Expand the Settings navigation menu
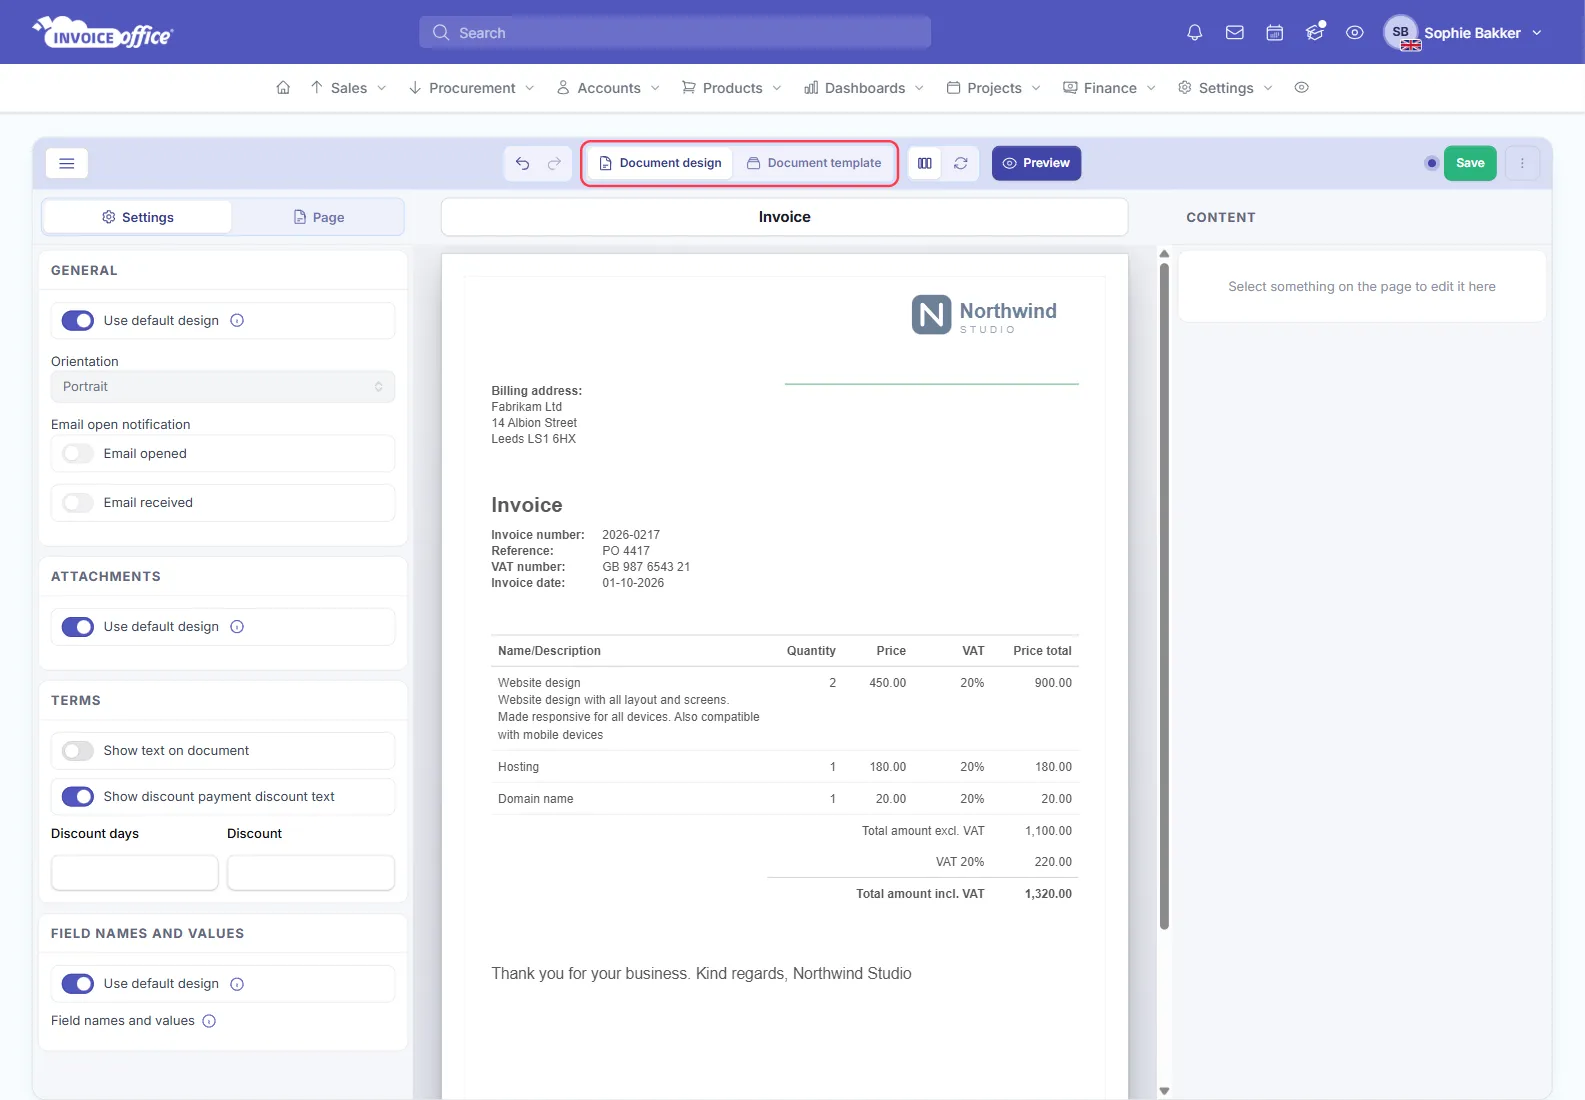1585x1100 pixels. (1225, 88)
